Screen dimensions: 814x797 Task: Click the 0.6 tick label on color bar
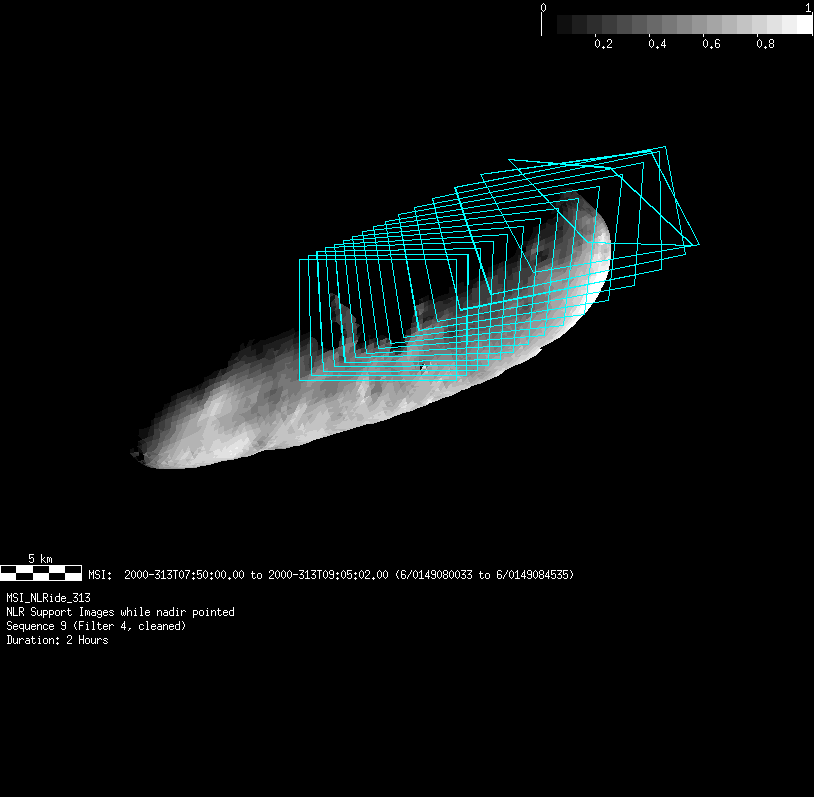711,44
